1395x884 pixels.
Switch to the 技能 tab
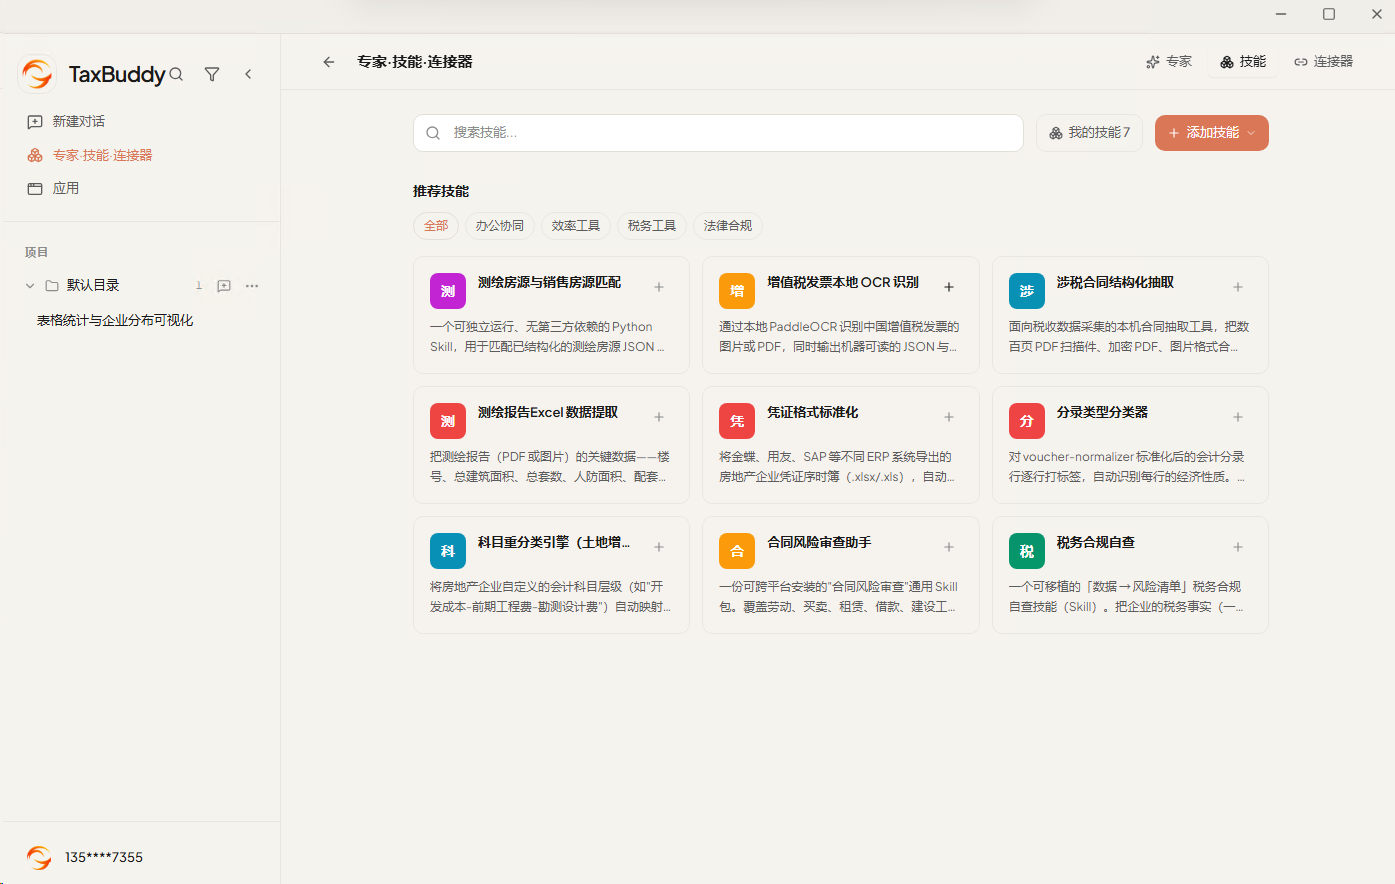coord(1243,62)
